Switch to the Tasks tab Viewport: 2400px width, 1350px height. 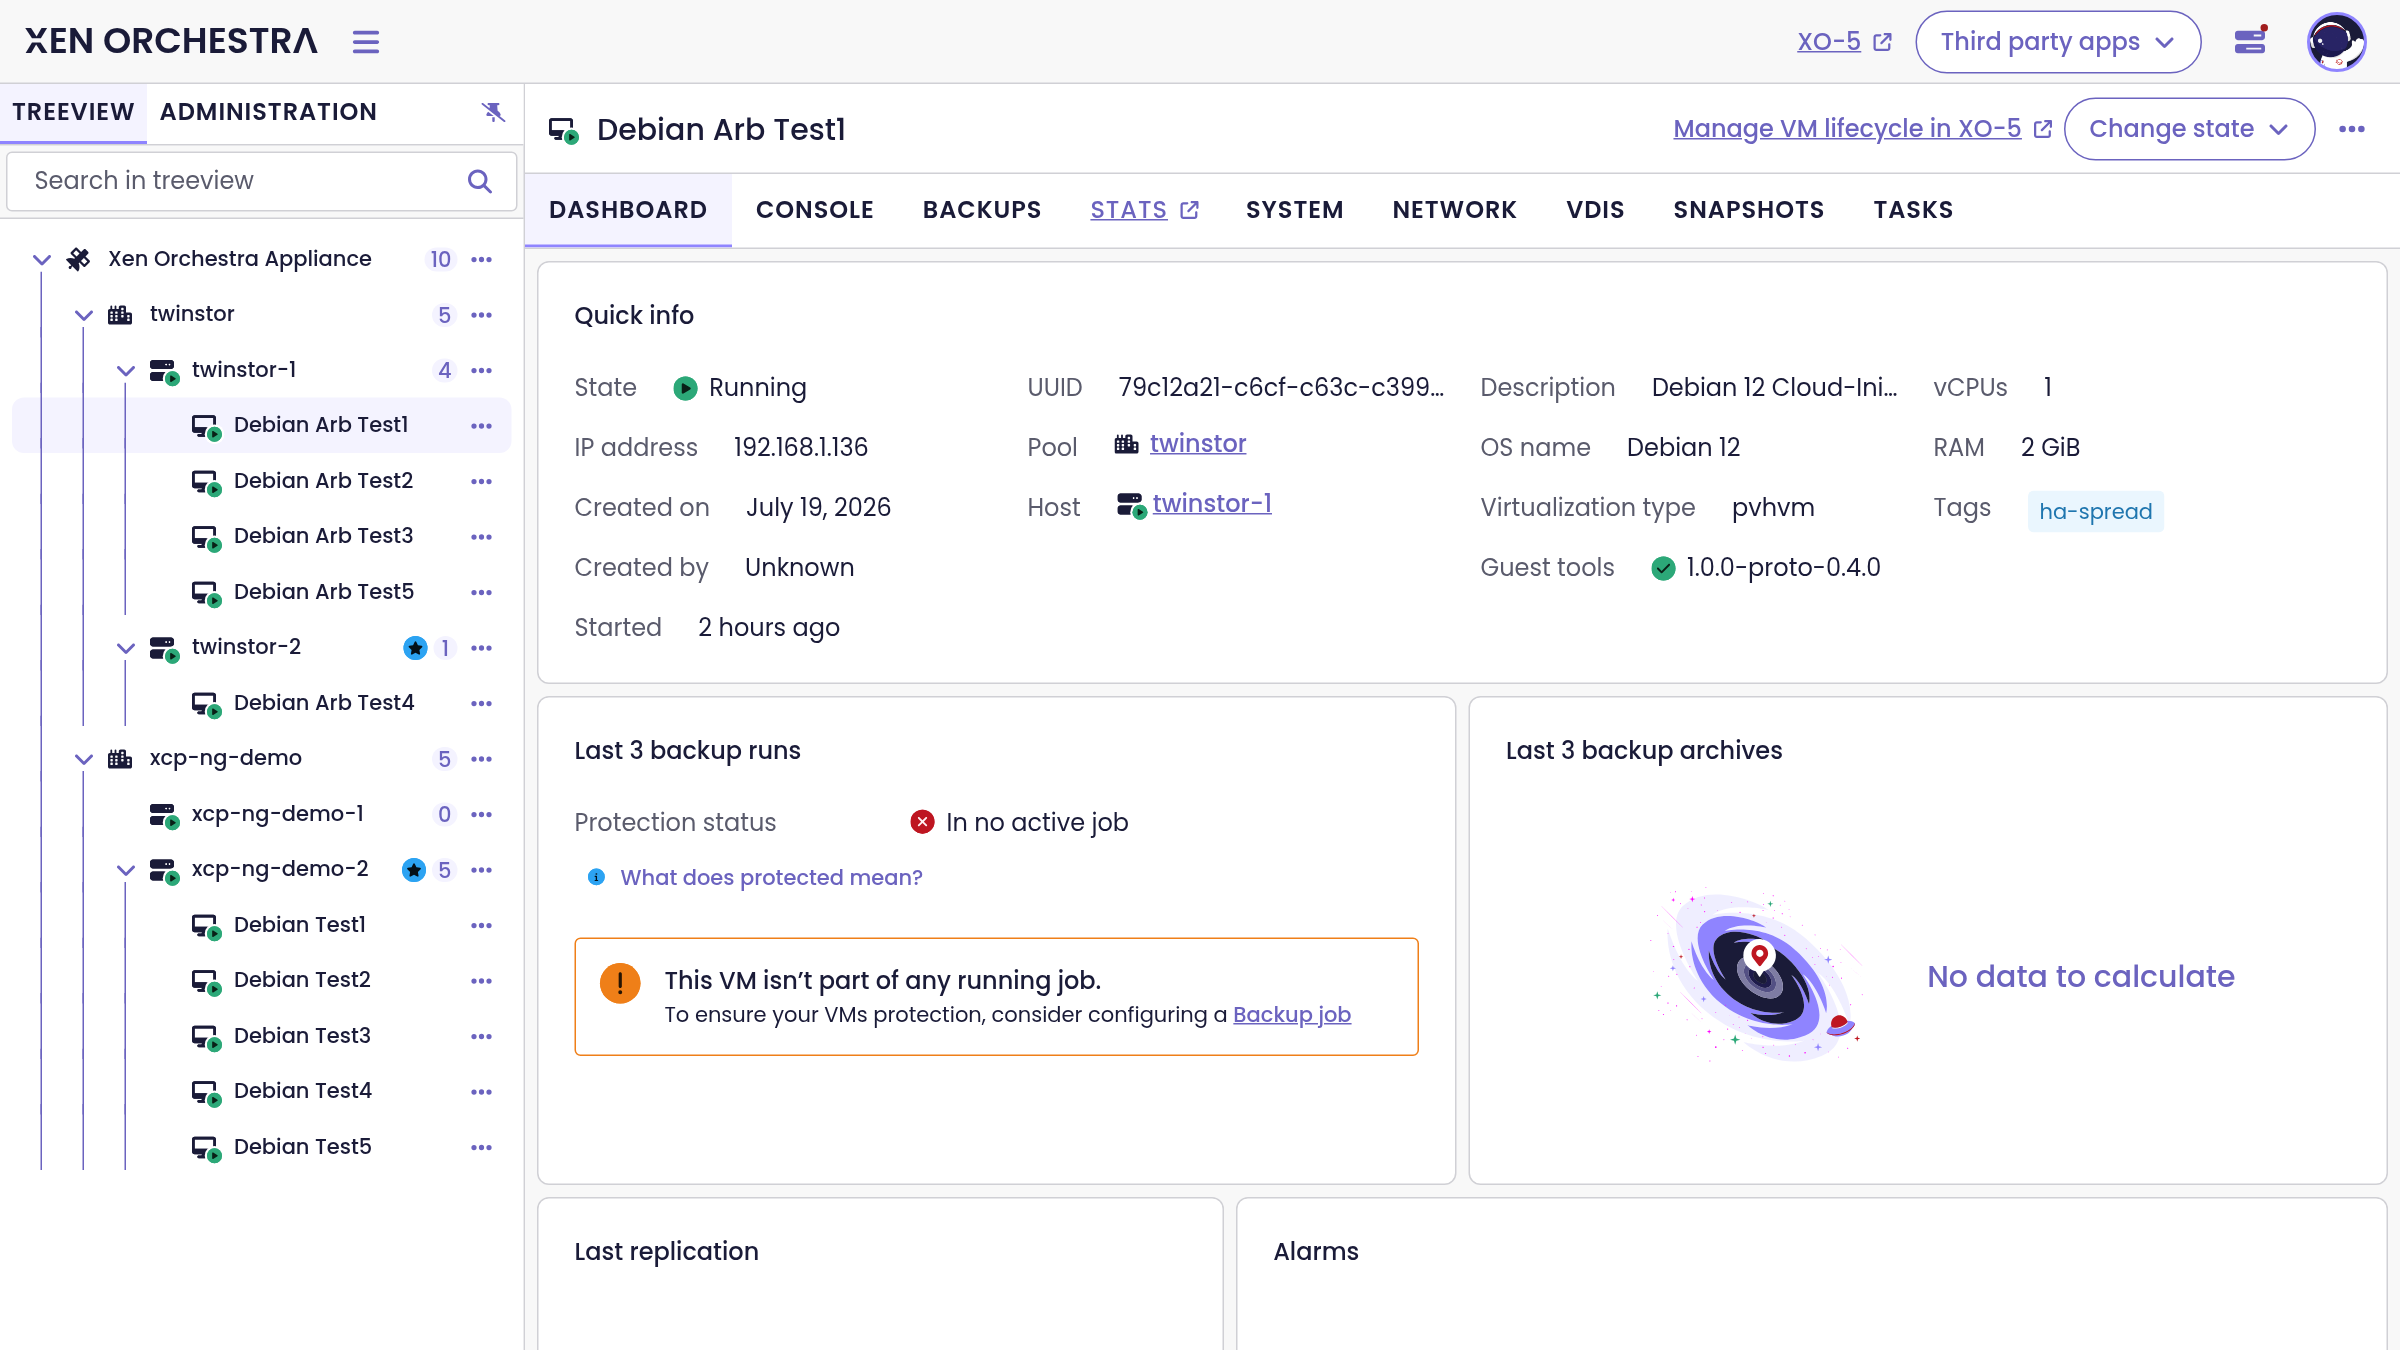pos(1914,210)
